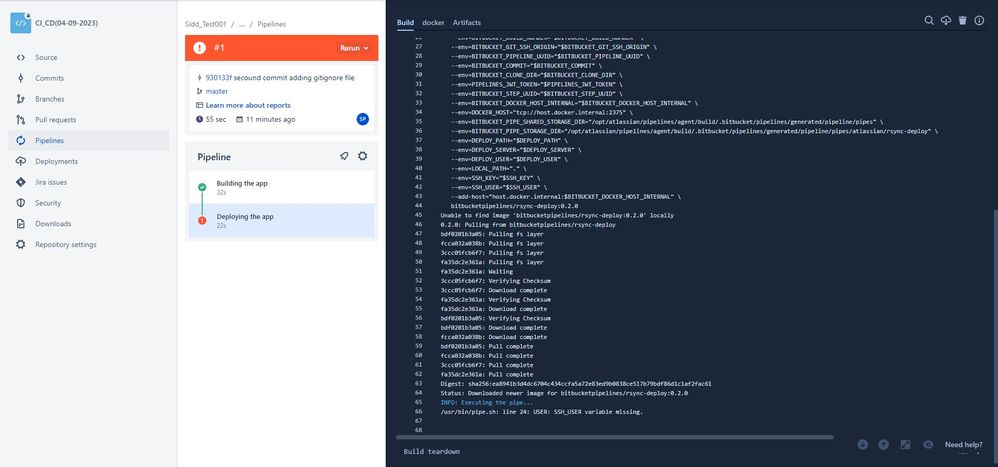Toggle the eye visibility icon
The image size is (998, 467).
pyautogui.click(x=928, y=445)
